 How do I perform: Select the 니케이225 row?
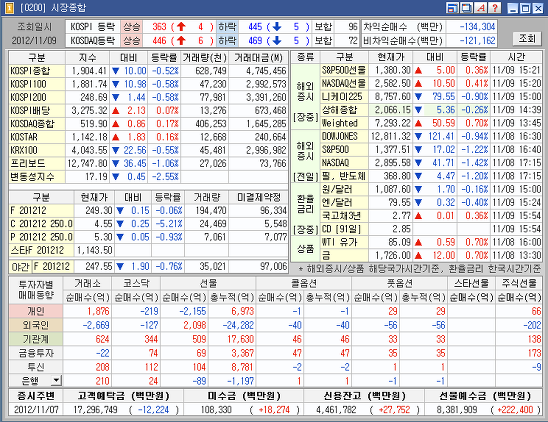point(431,97)
